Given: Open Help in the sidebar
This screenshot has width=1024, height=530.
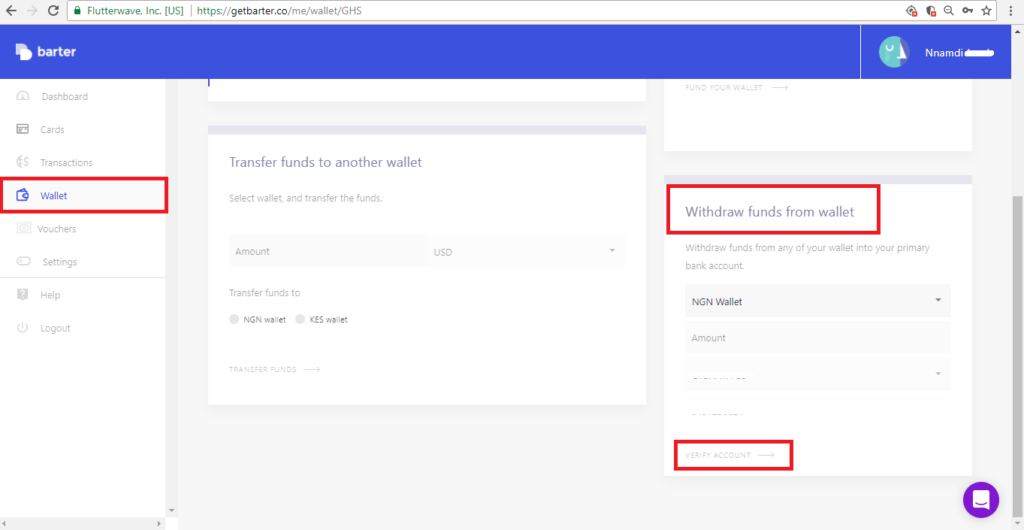Looking at the screenshot, I should [x=50, y=295].
